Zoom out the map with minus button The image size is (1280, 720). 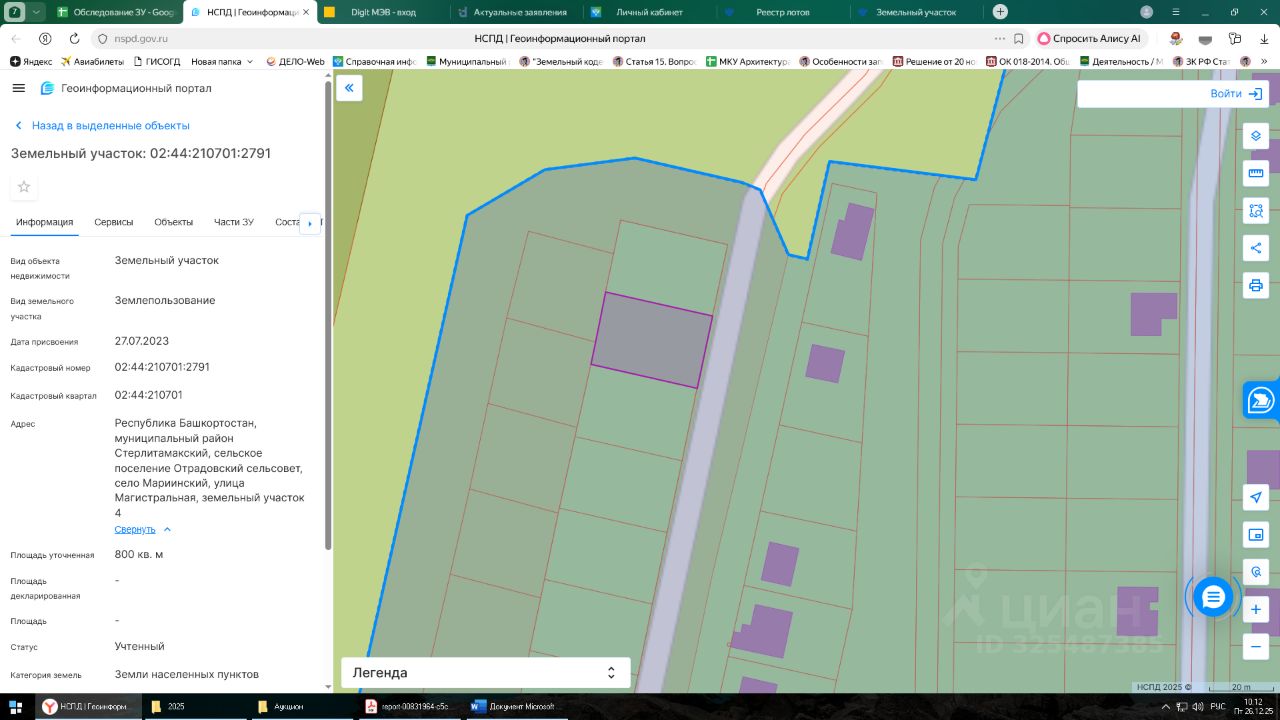coord(1256,646)
